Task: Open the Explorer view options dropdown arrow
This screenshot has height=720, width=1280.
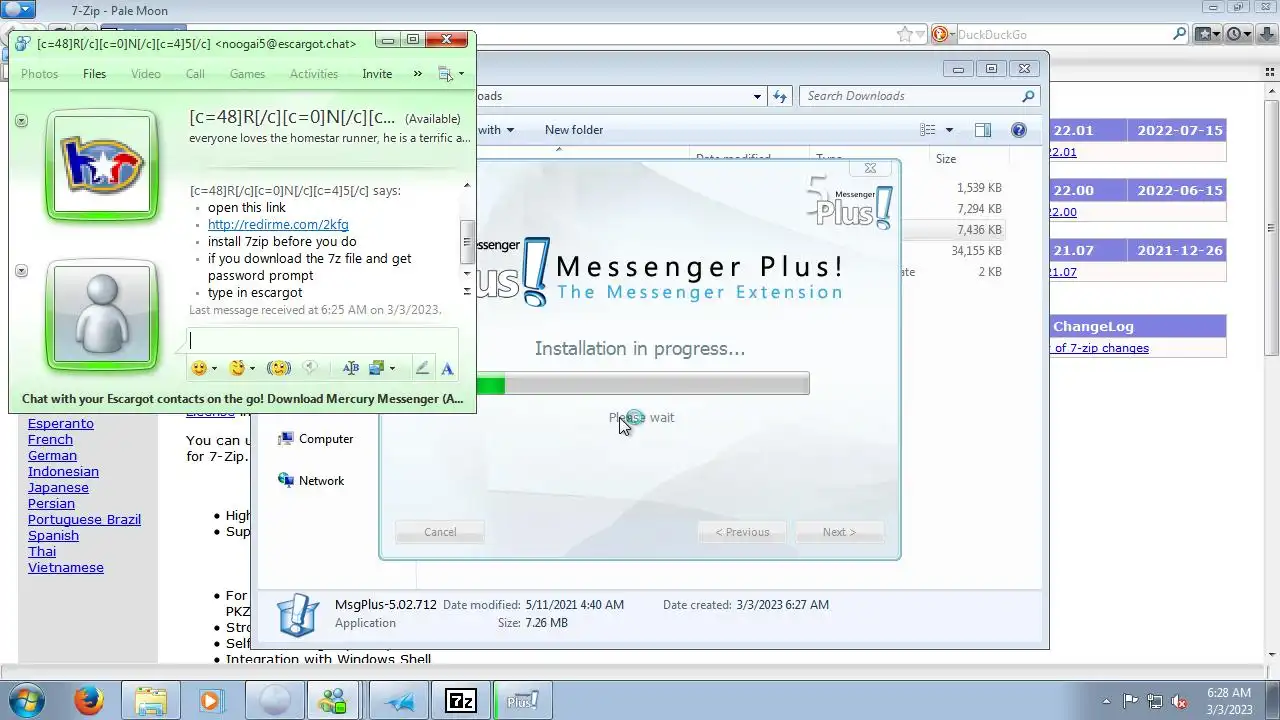Action: [x=949, y=130]
